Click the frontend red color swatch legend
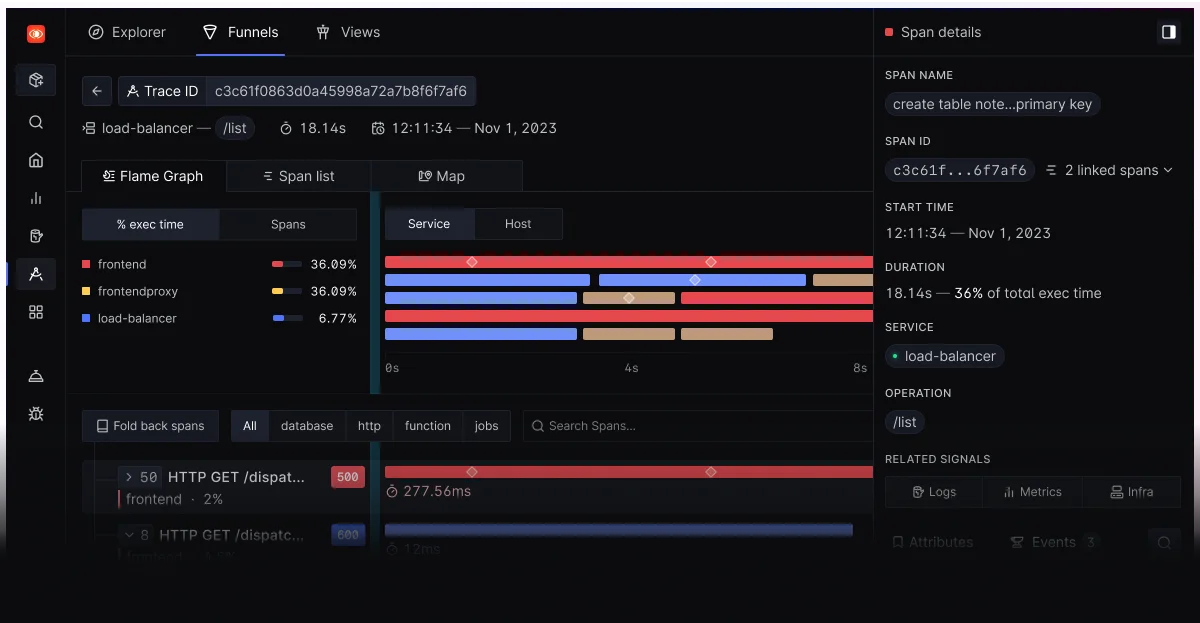This screenshot has width=1200, height=623. tap(87, 264)
